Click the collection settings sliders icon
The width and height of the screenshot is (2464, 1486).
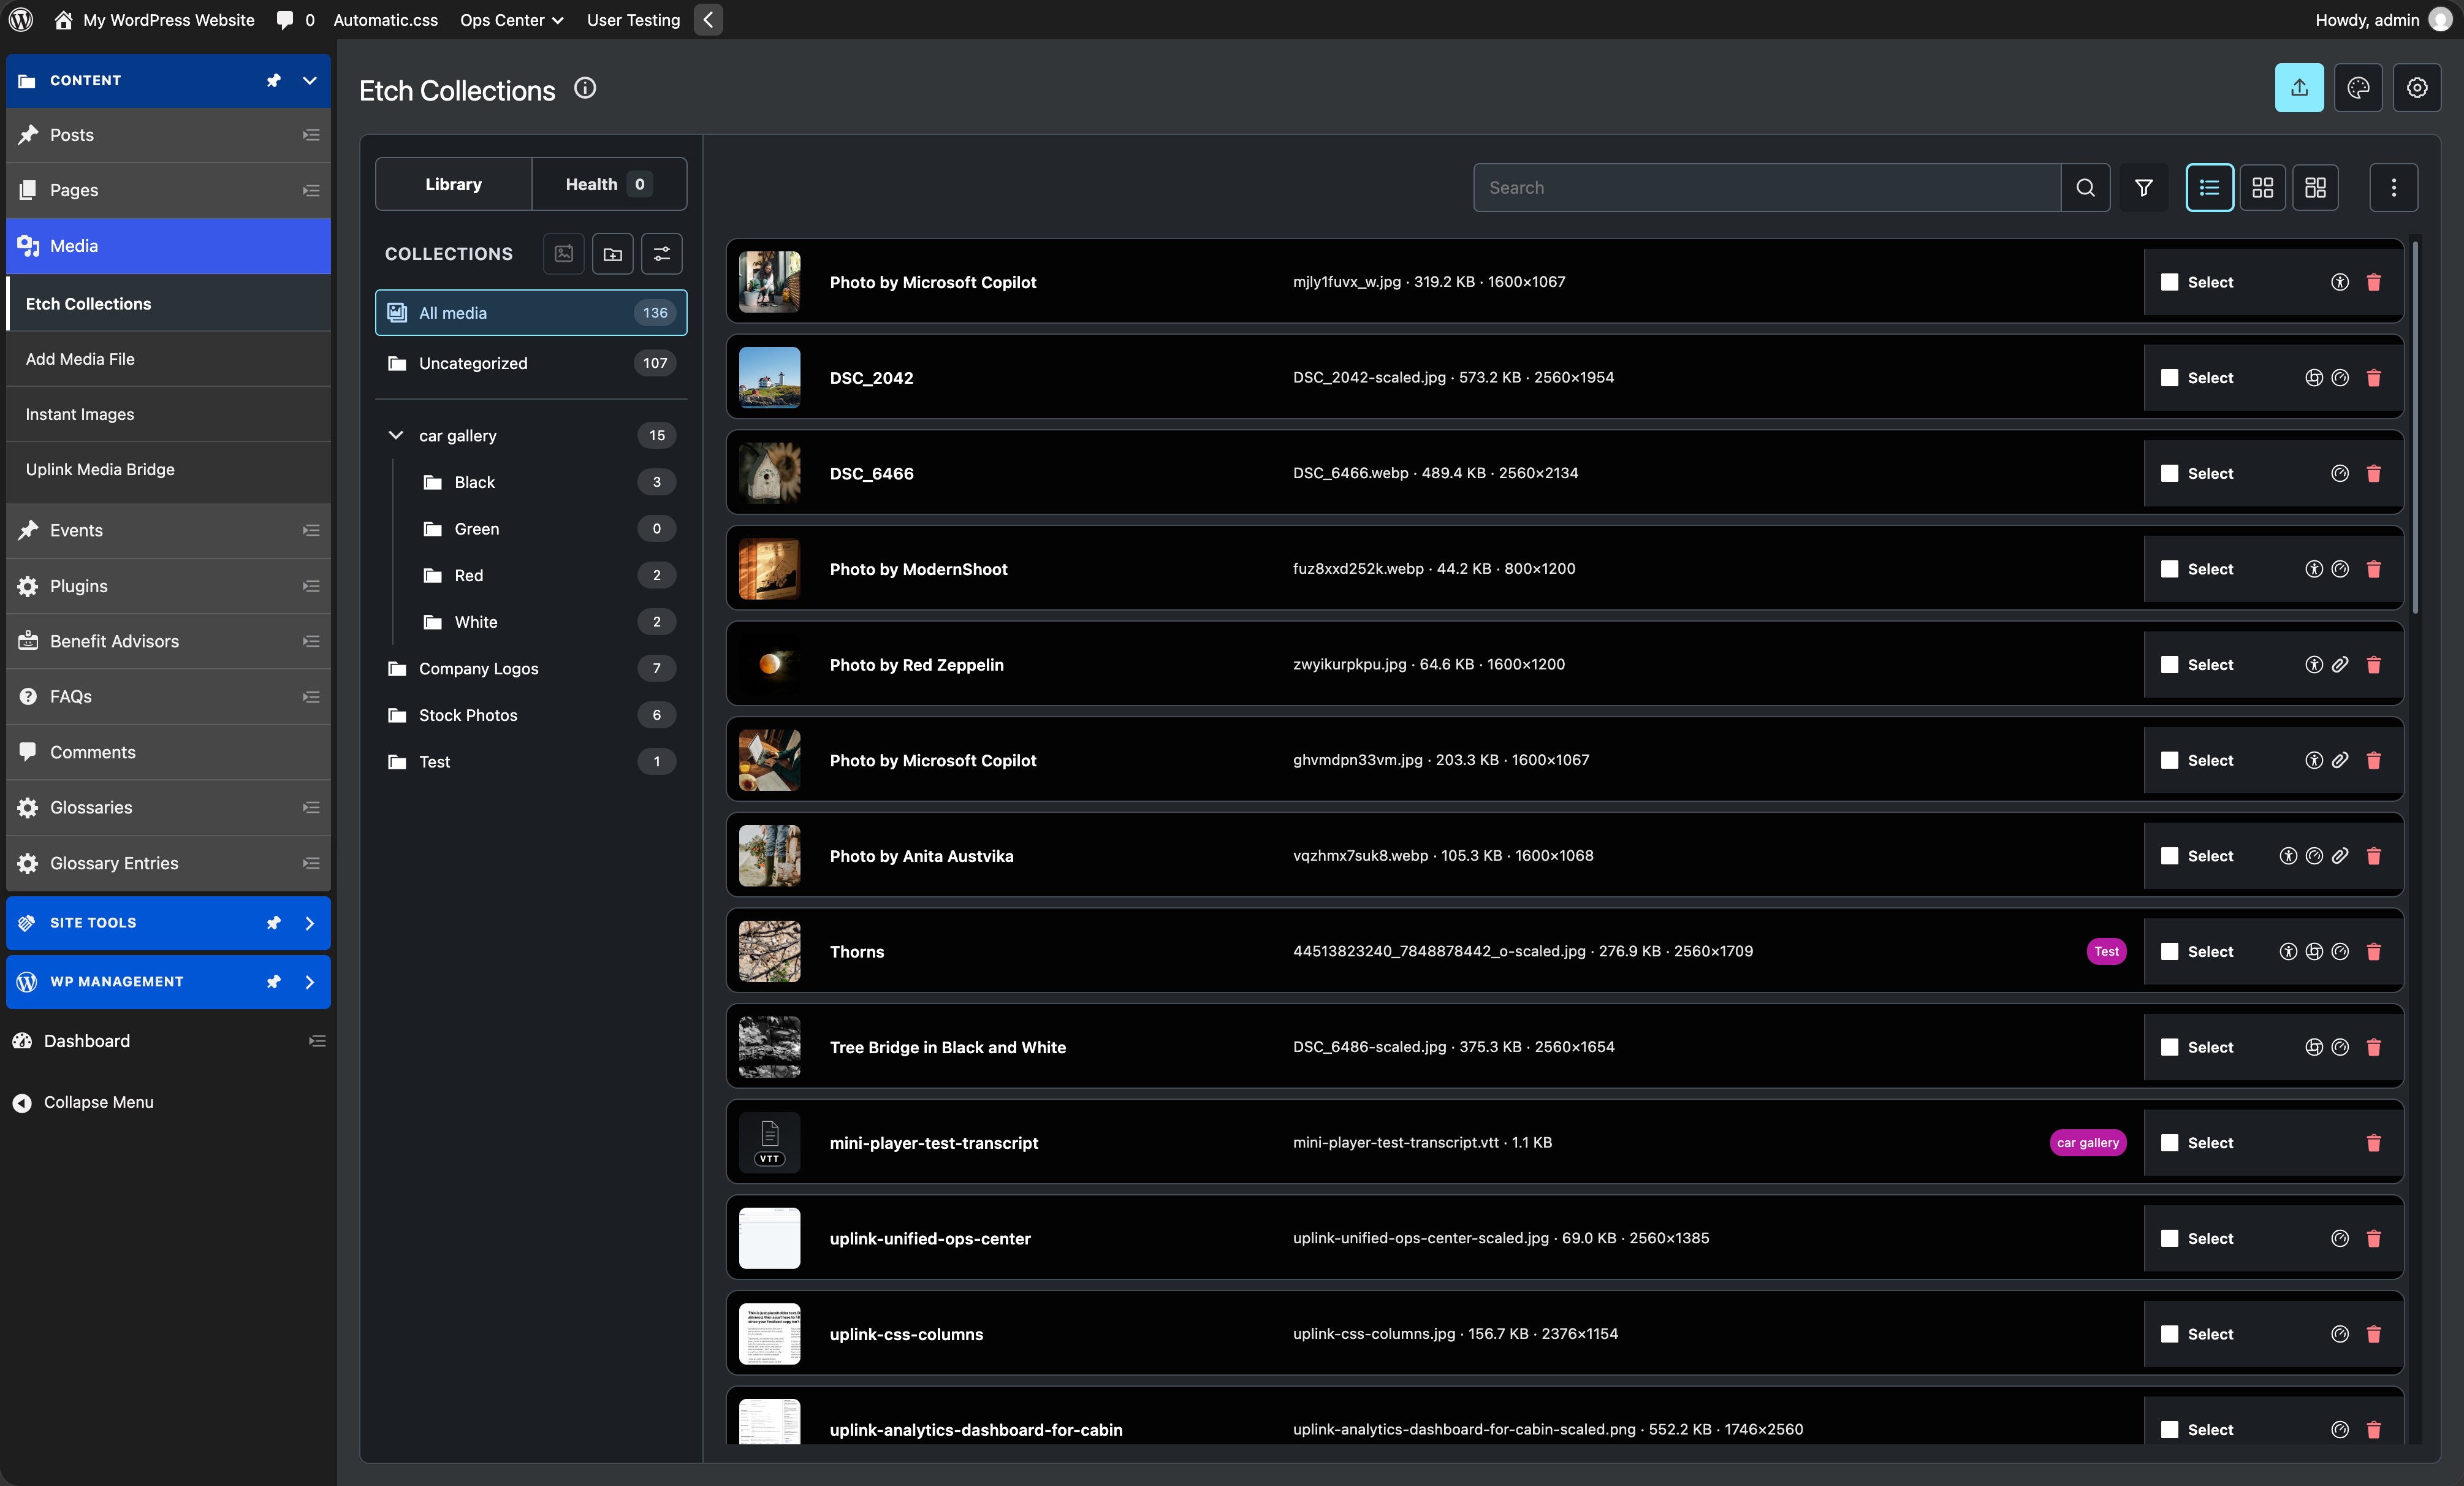click(x=662, y=254)
